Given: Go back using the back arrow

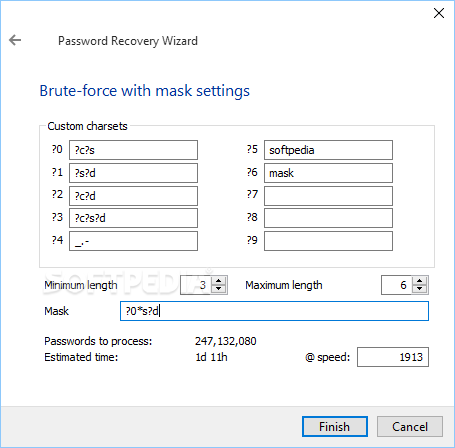Looking at the screenshot, I should (15, 40).
